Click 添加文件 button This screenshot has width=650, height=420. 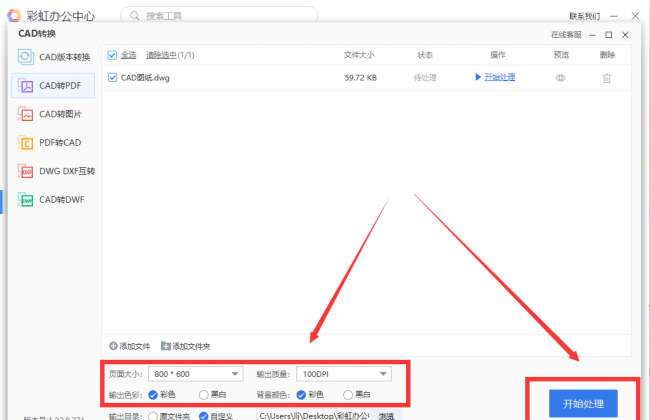click(130, 346)
